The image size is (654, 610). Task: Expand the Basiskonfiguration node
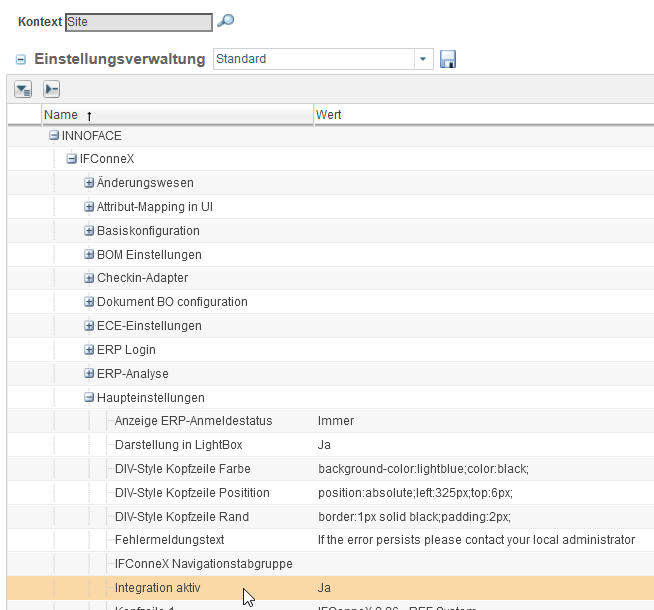pos(89,231)
